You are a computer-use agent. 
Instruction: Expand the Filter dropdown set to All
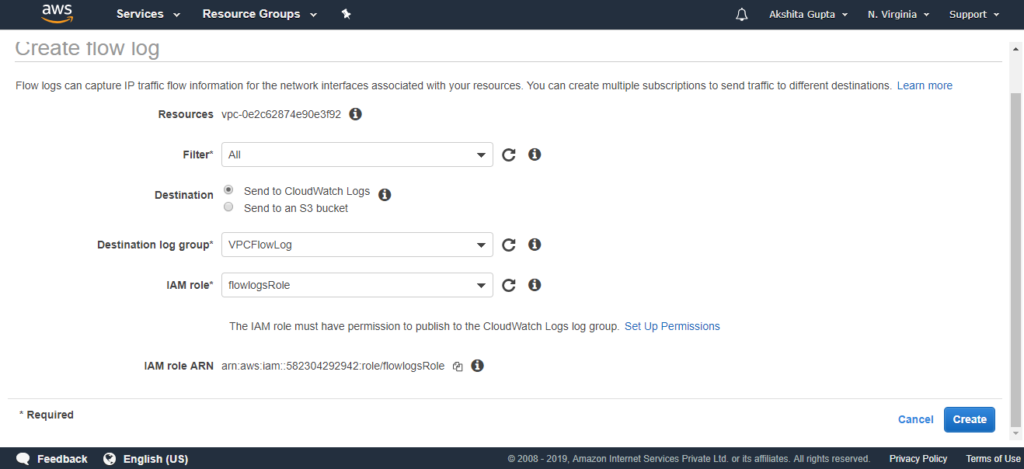click(x=357, y=155)
